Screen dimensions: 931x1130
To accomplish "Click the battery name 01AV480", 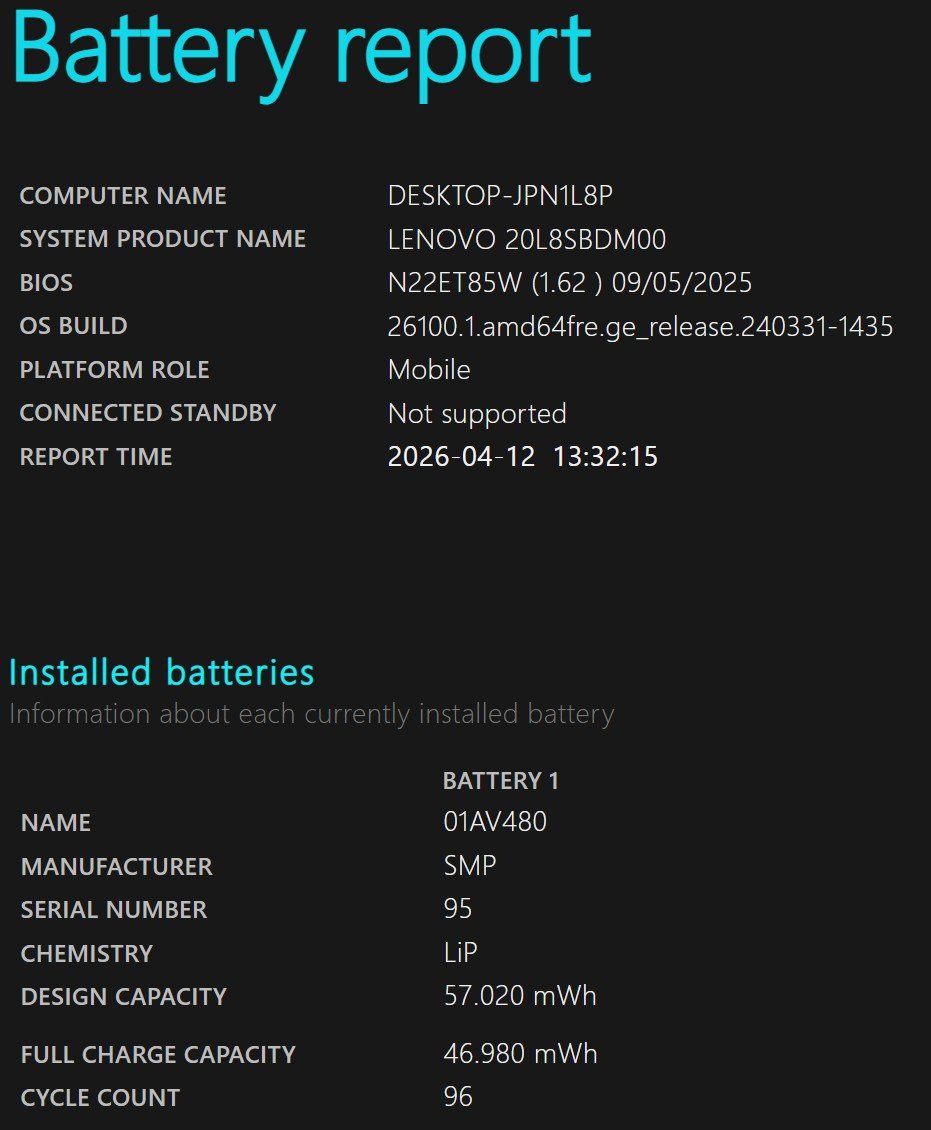I will [x=495, y=822].
